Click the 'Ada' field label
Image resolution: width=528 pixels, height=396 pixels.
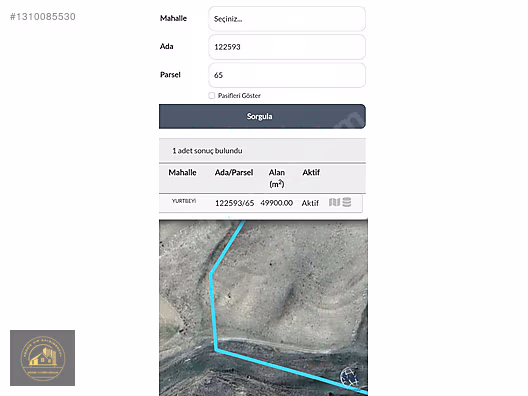[167, 46]
